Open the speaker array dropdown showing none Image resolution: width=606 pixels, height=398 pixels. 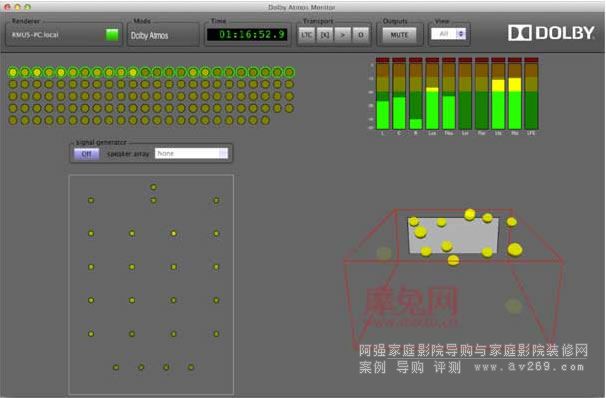[191, 153]
